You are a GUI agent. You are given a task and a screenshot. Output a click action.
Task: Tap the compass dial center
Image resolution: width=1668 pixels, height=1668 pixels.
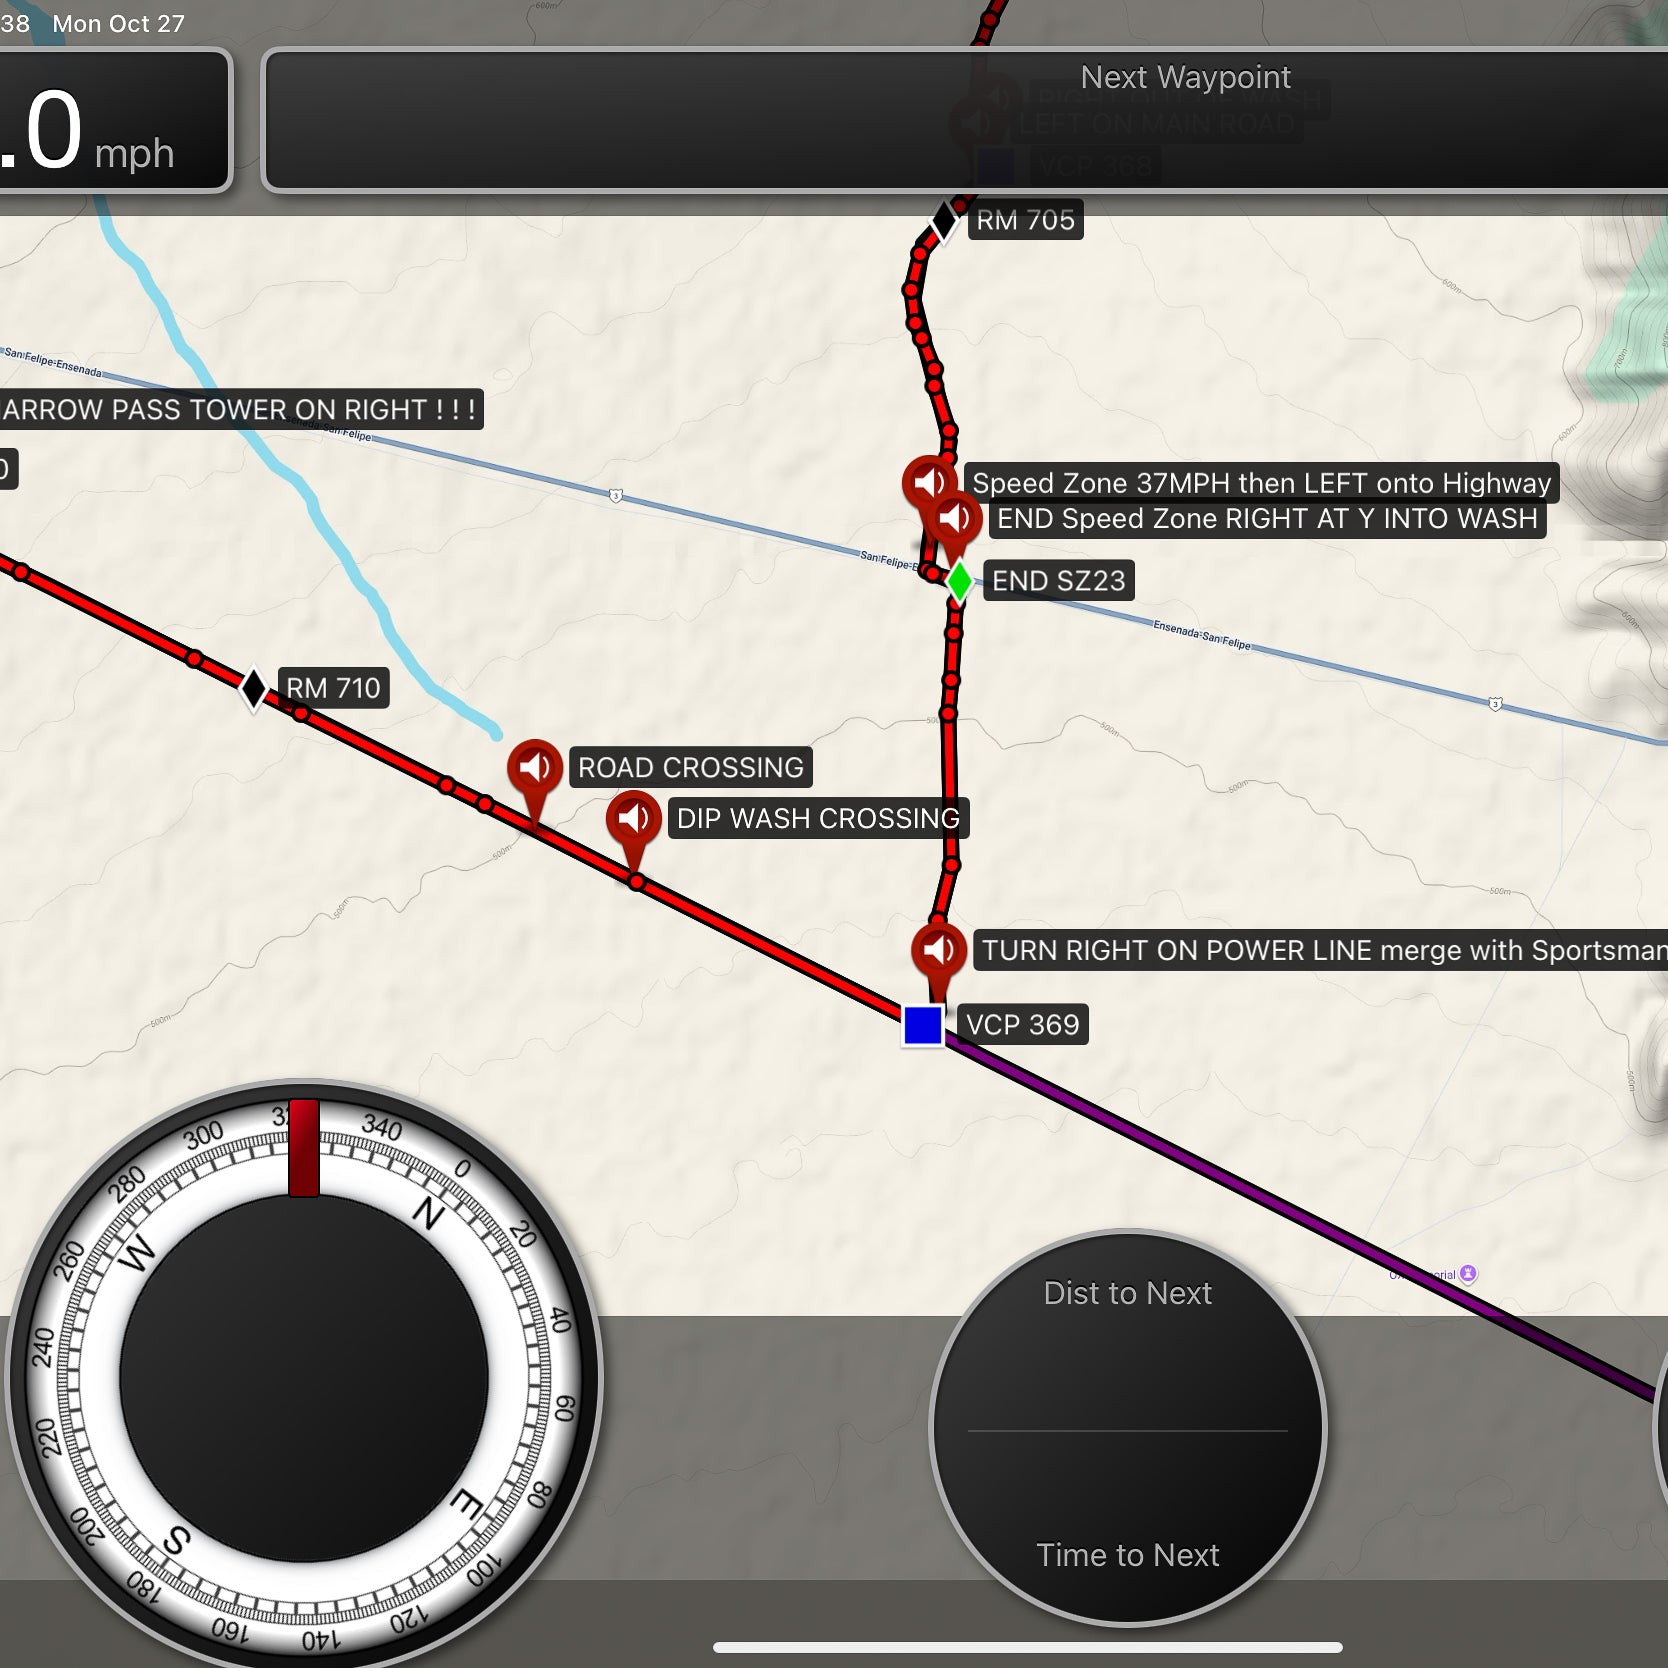303,1378
